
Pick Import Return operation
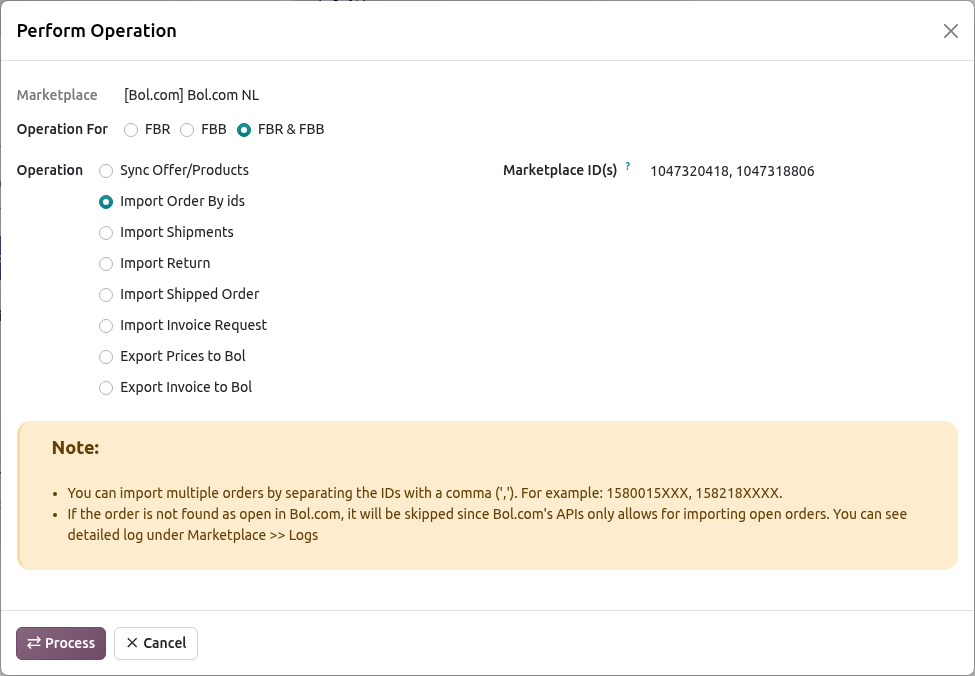(x=106, y=264)
